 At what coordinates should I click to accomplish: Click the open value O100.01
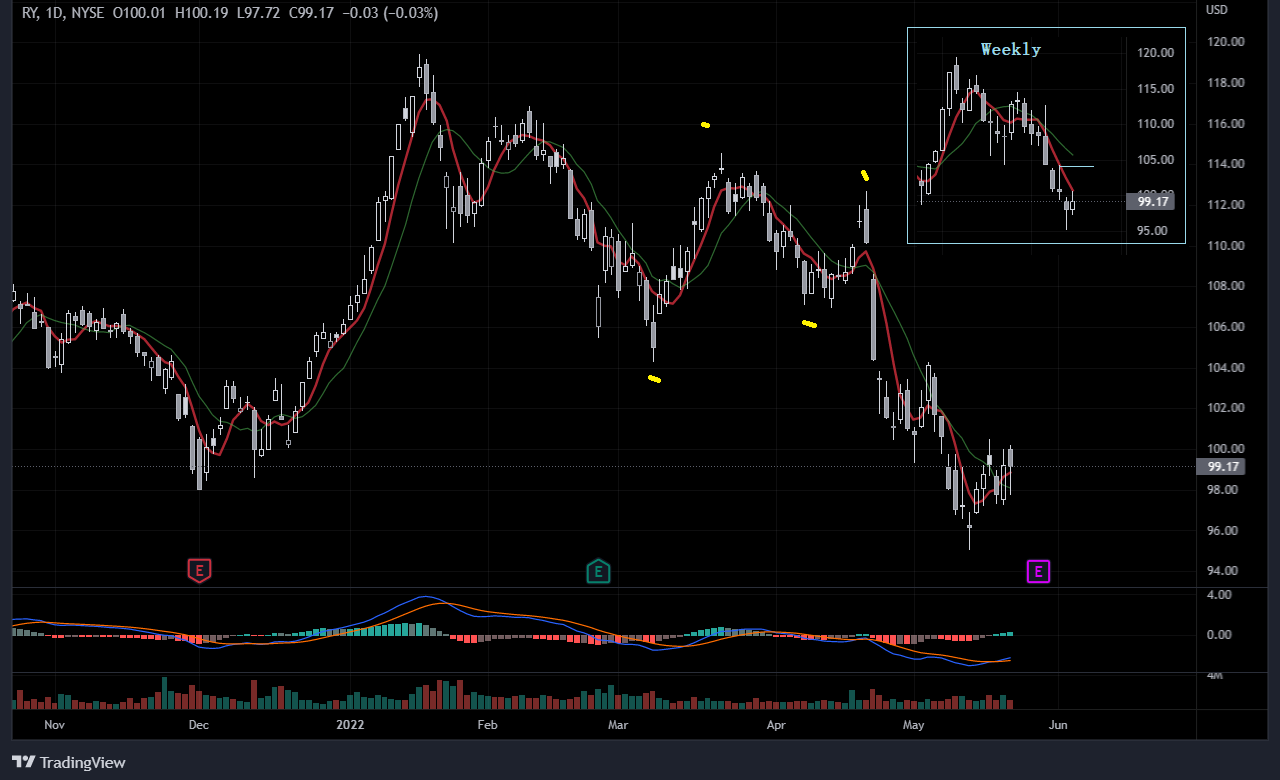click(x=141, y=13)
